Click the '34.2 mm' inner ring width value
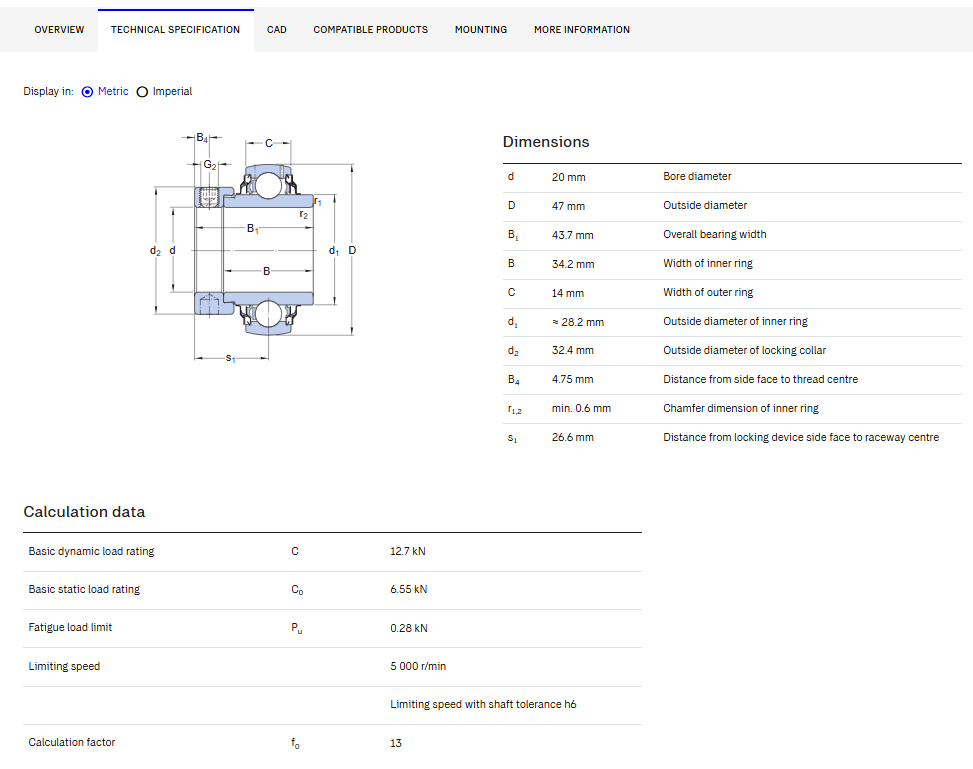 click(573, 264)
